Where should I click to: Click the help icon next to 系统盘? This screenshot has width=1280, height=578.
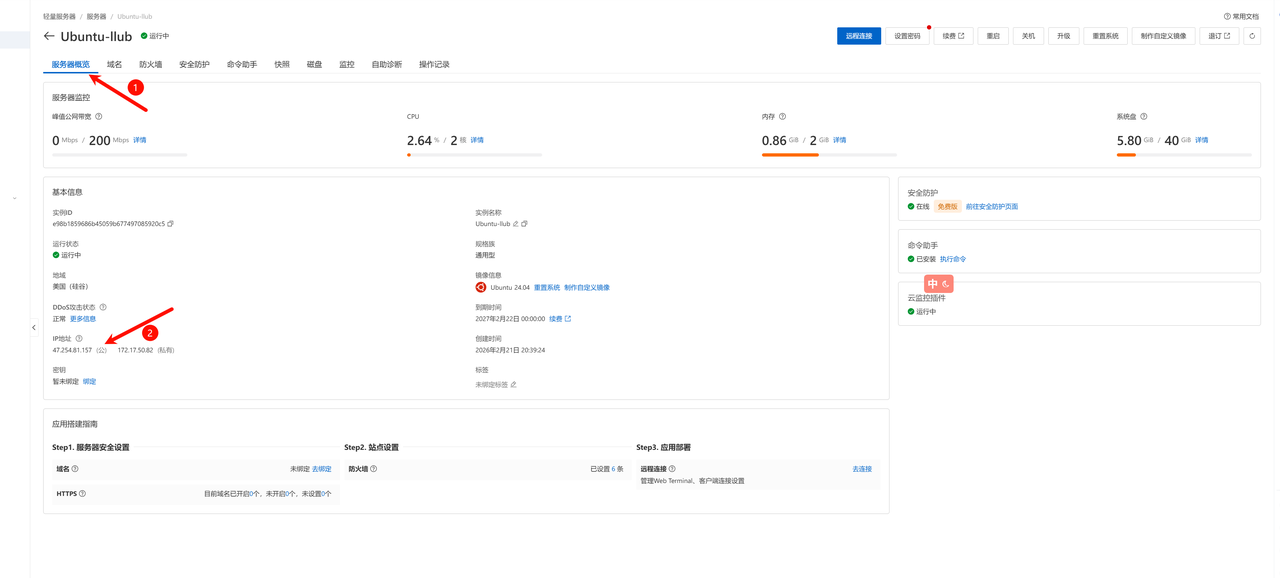coord(1144,117)
